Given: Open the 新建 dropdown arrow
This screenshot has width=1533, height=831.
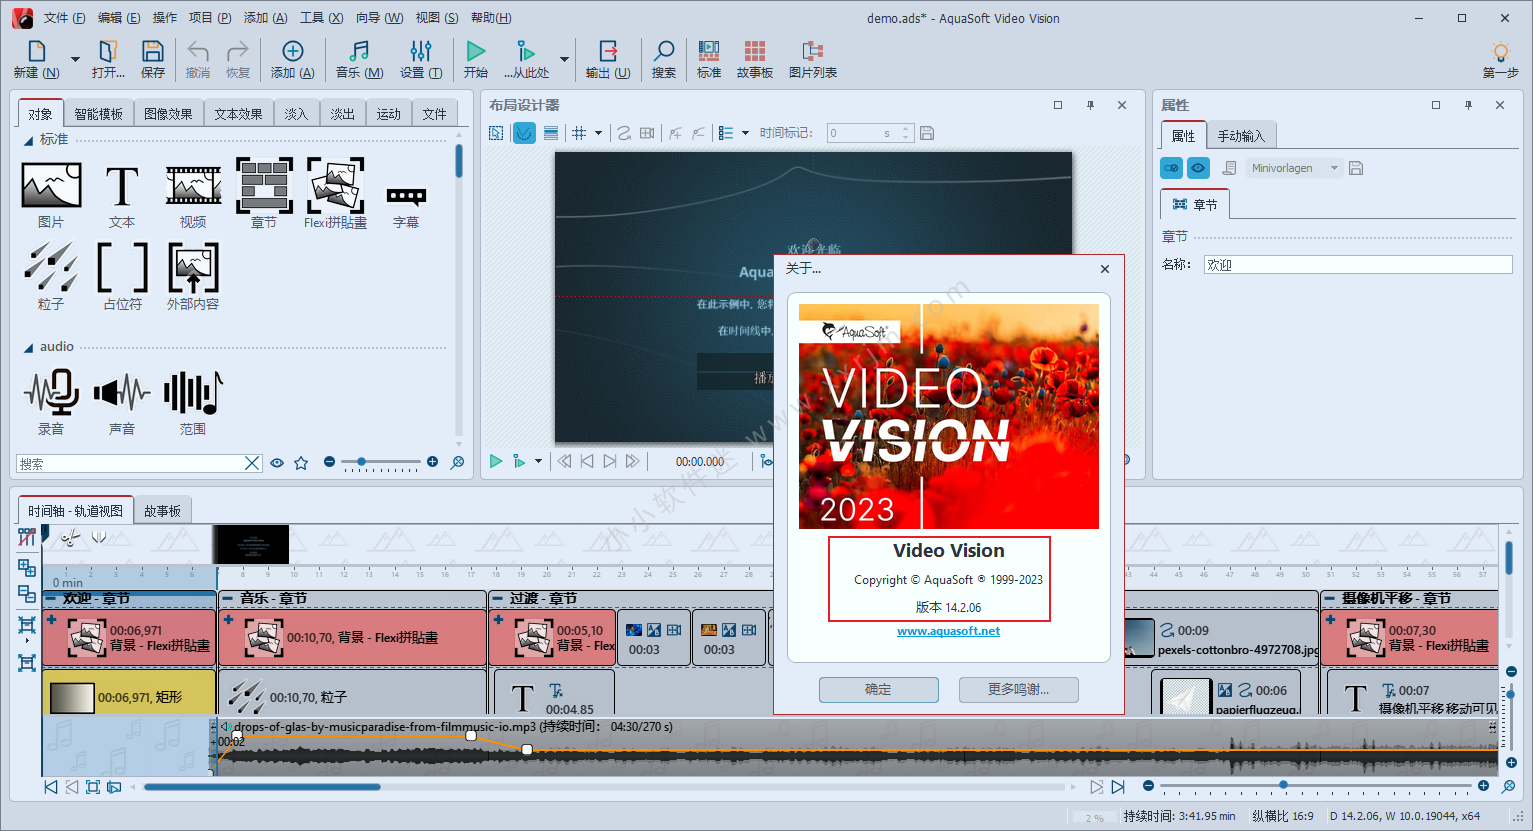Looking at the screenshot, I should [75, 59].
